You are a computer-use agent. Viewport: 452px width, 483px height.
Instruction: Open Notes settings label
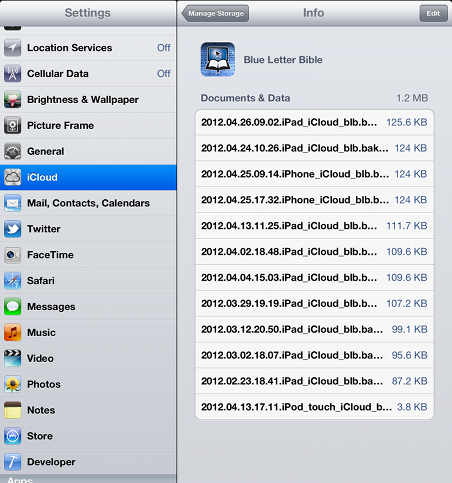click(41, 410)
